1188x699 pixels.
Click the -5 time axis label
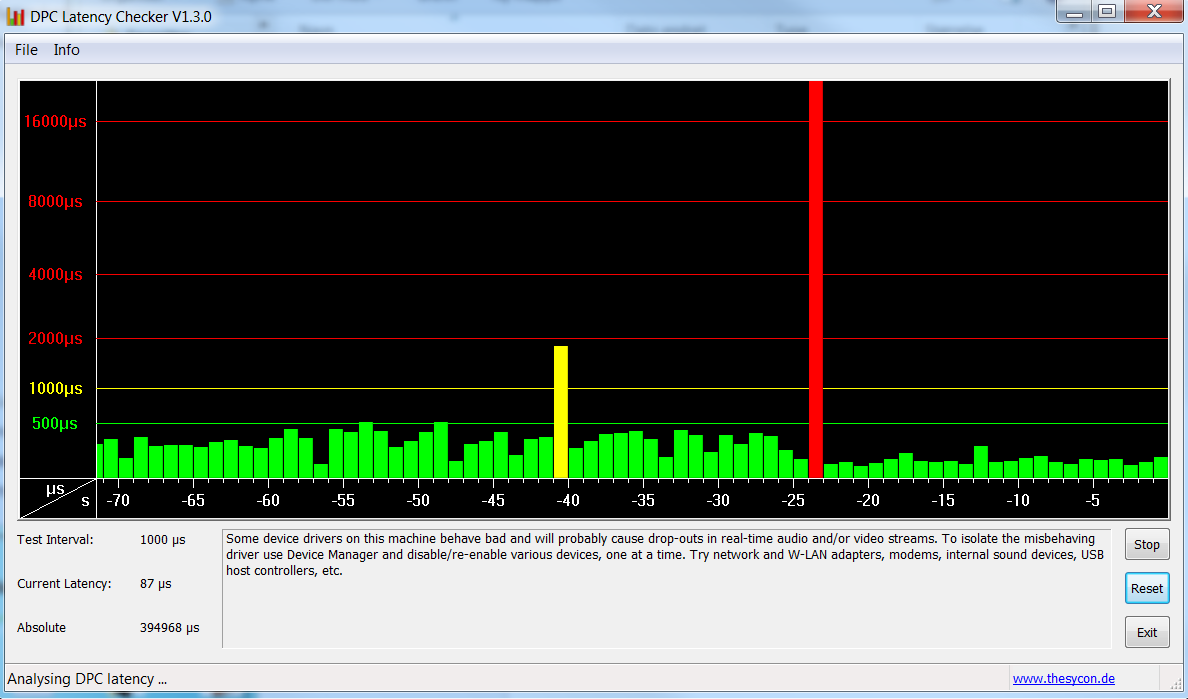coord(1092,501)
